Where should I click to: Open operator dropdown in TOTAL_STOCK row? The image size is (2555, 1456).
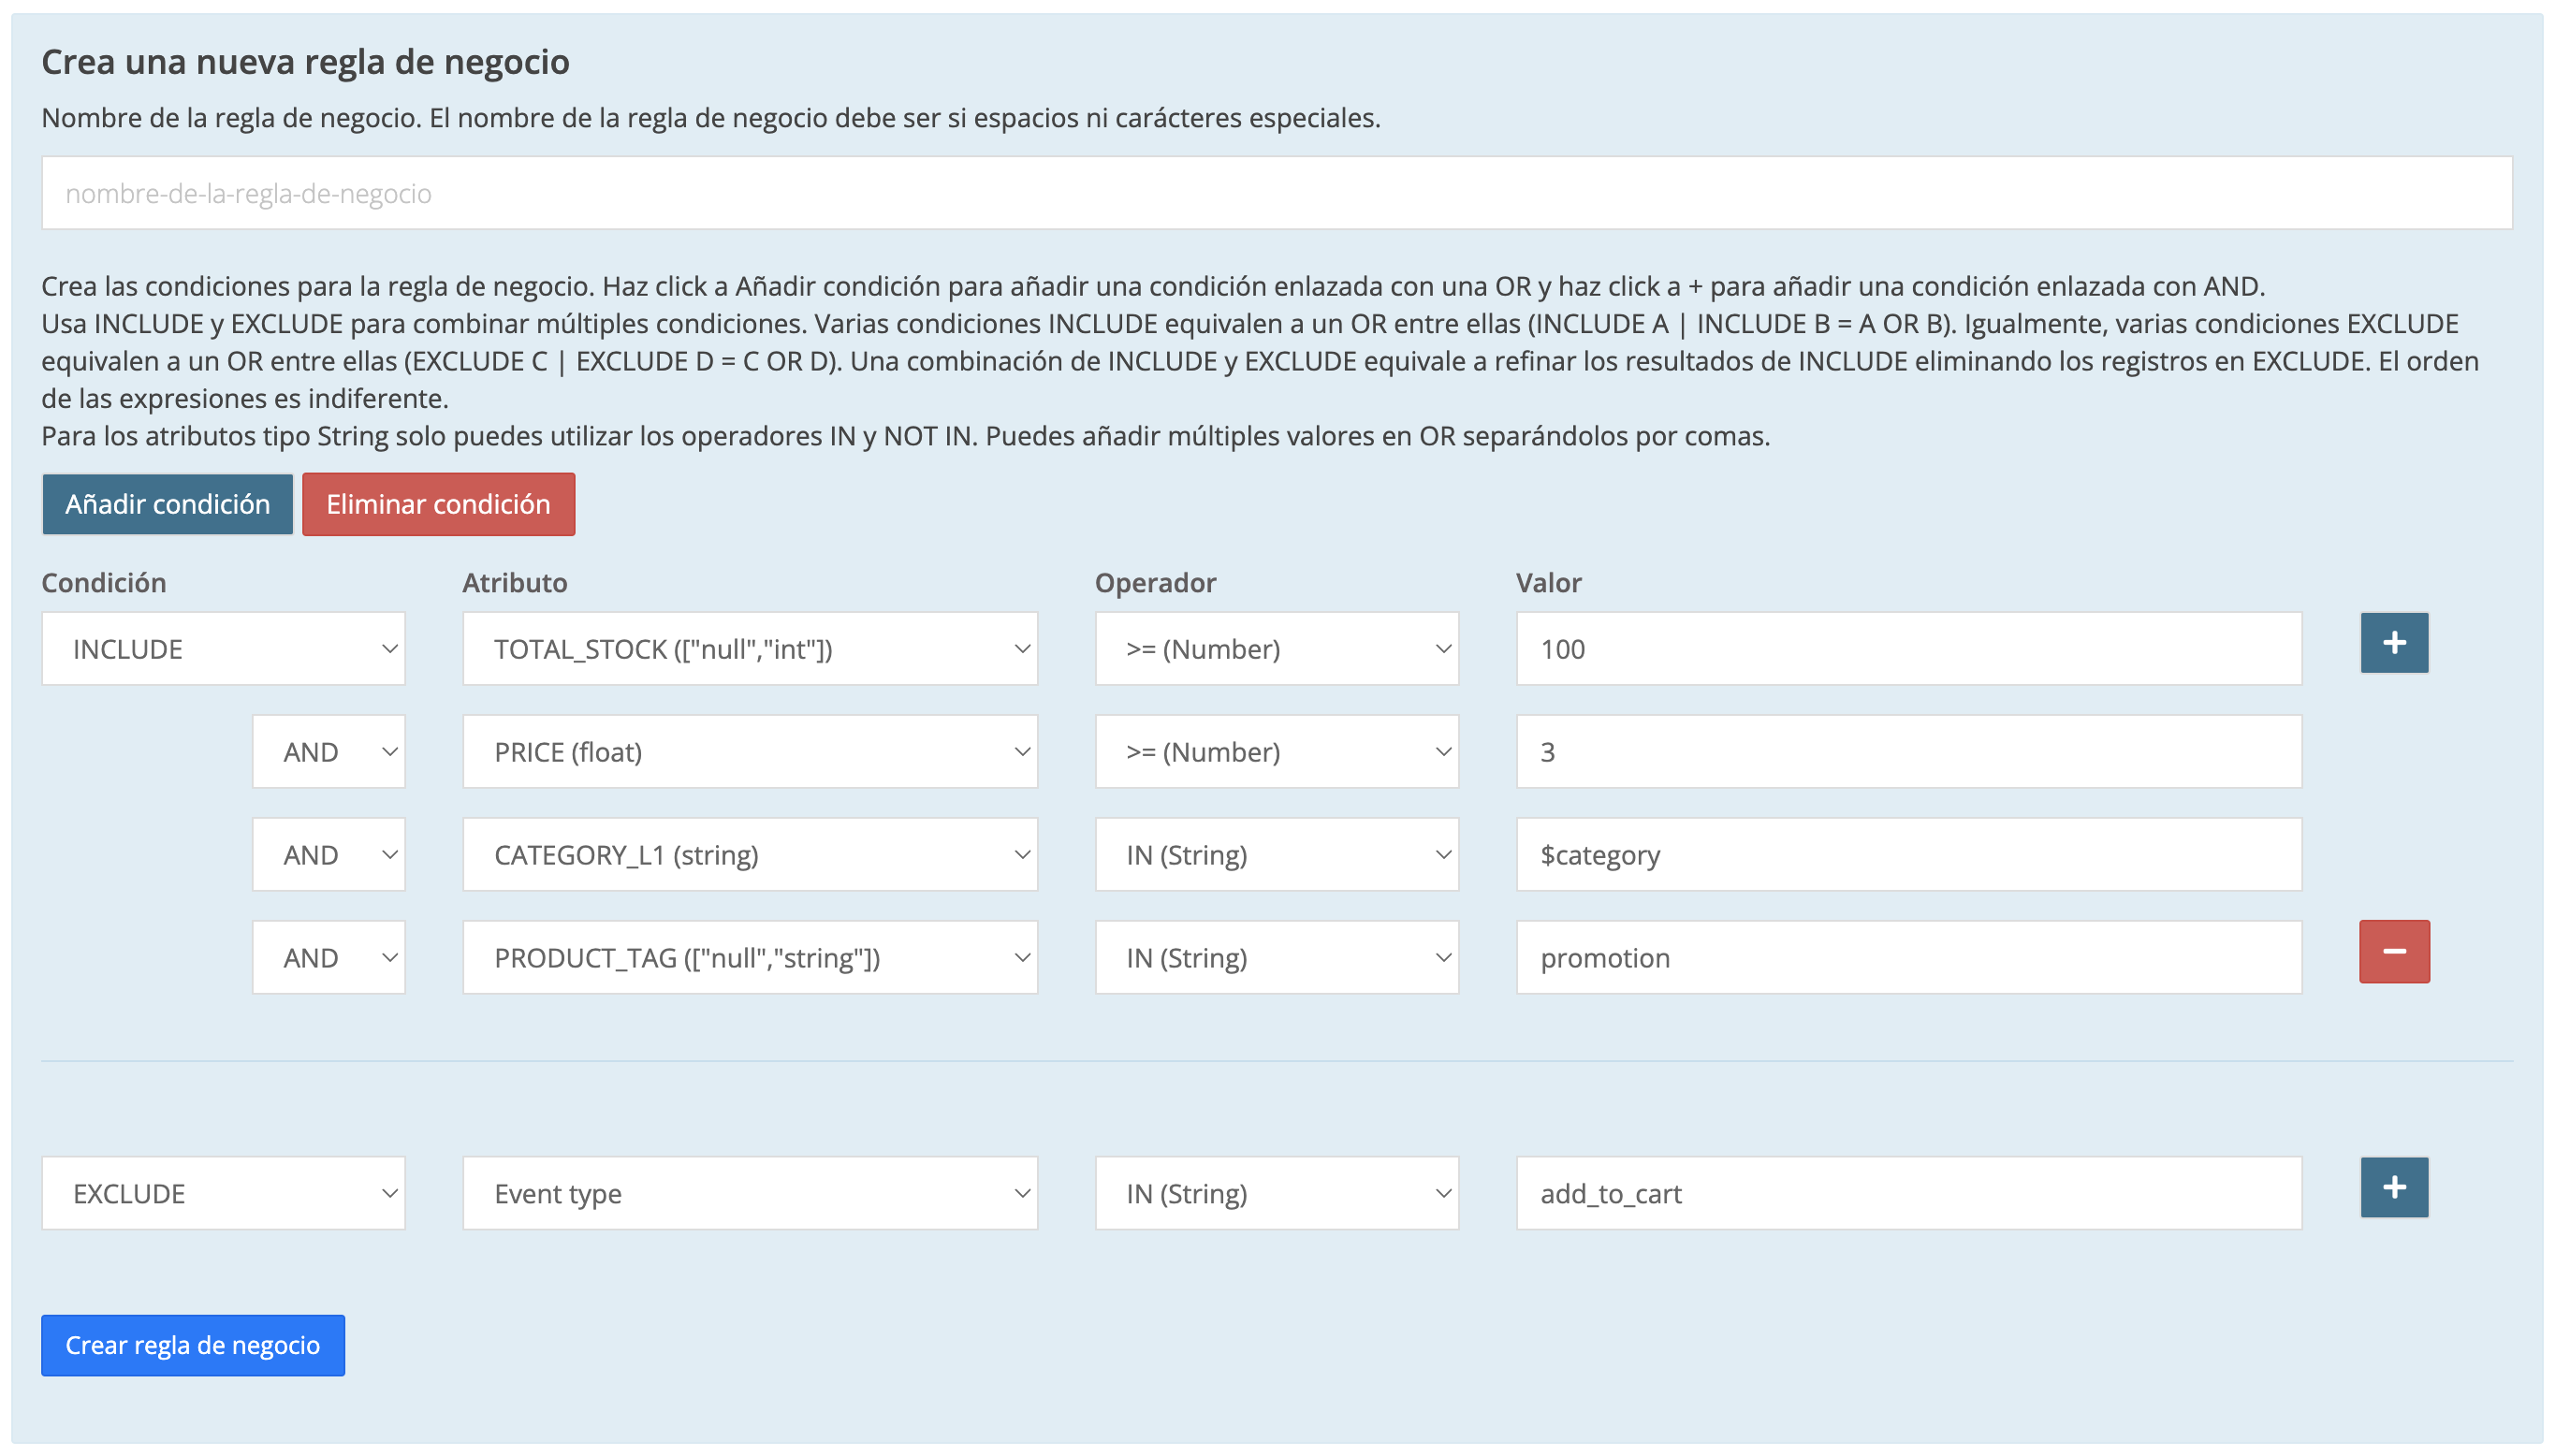(x=1276, y=649)
